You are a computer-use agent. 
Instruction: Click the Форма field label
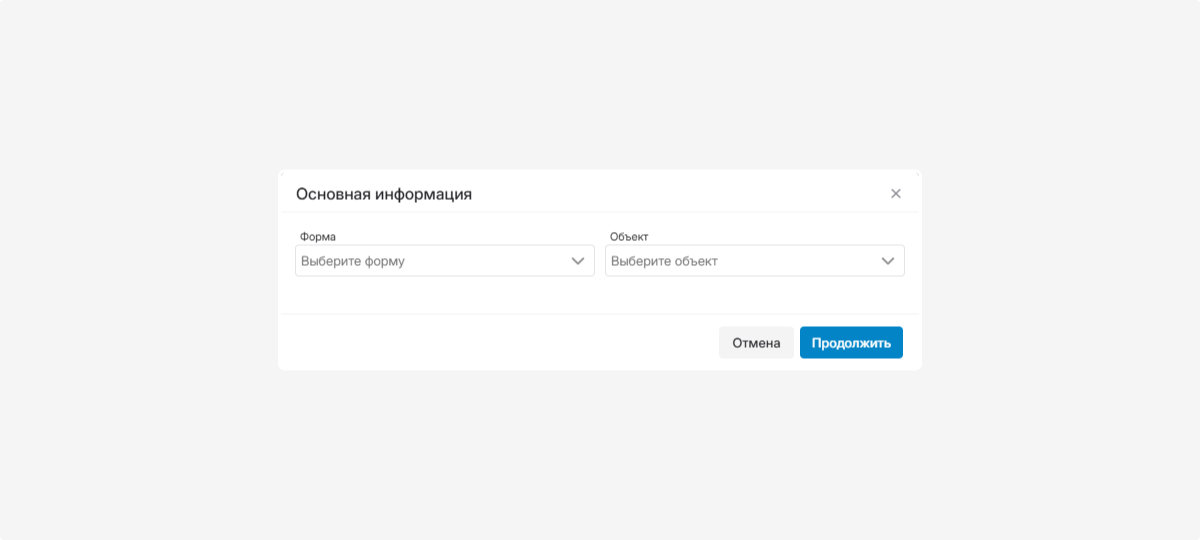point(318,237)
